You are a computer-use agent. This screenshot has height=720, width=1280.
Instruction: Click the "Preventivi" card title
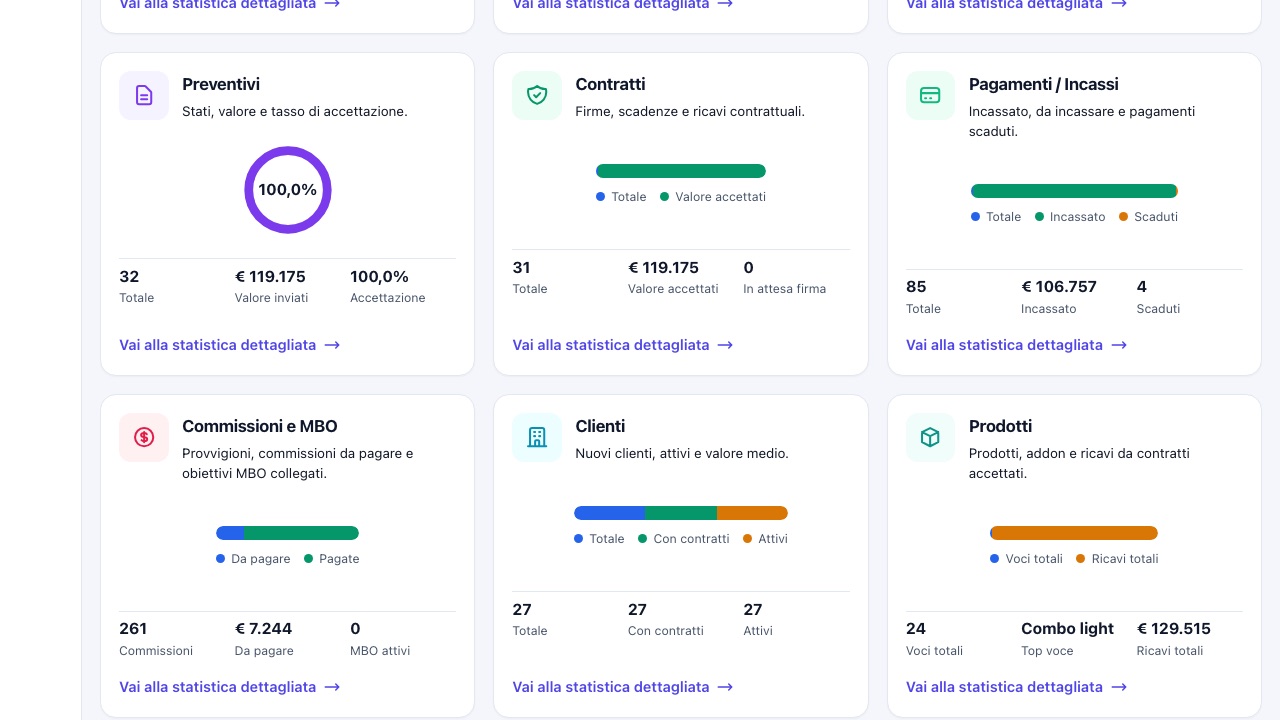(x=221, y=84)
